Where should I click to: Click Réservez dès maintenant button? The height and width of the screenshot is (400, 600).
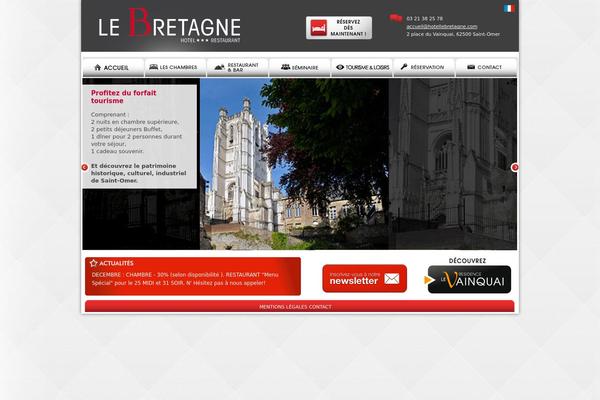tap(339, 28)
